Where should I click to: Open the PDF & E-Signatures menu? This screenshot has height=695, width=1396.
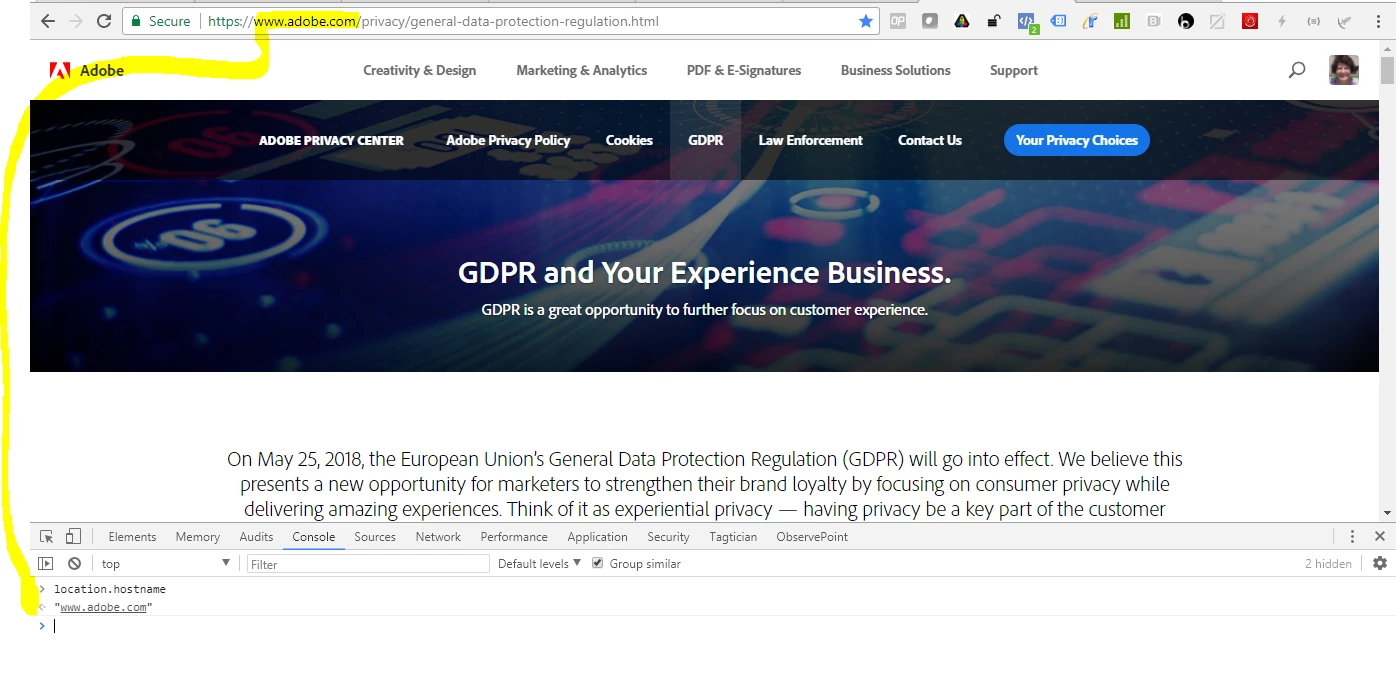click(x=743, y=70)
